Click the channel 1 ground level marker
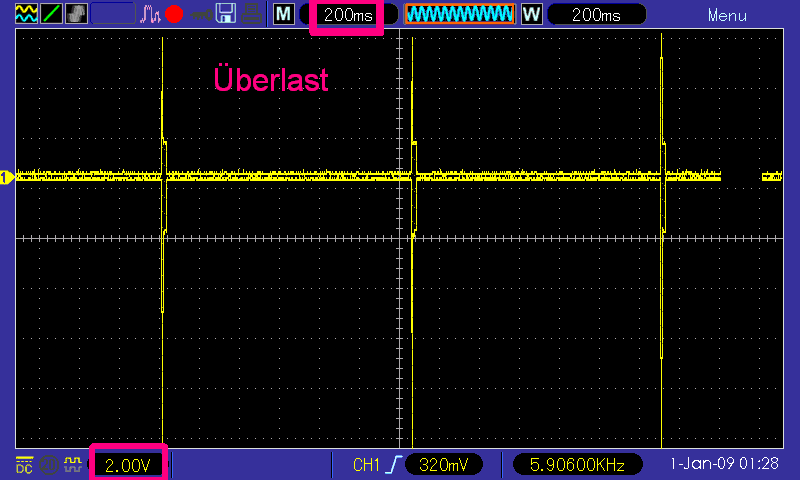 pos(7,177)
